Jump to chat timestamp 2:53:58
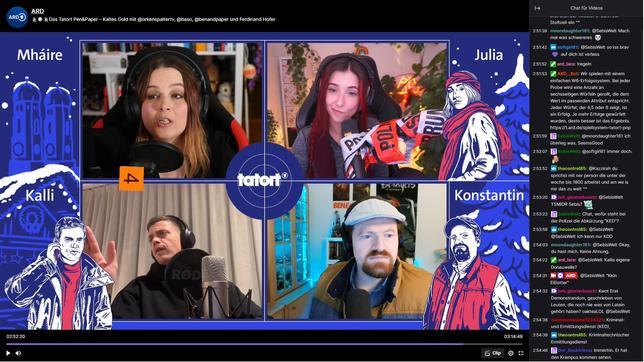The image size is (644, 362). coord(540,229)
